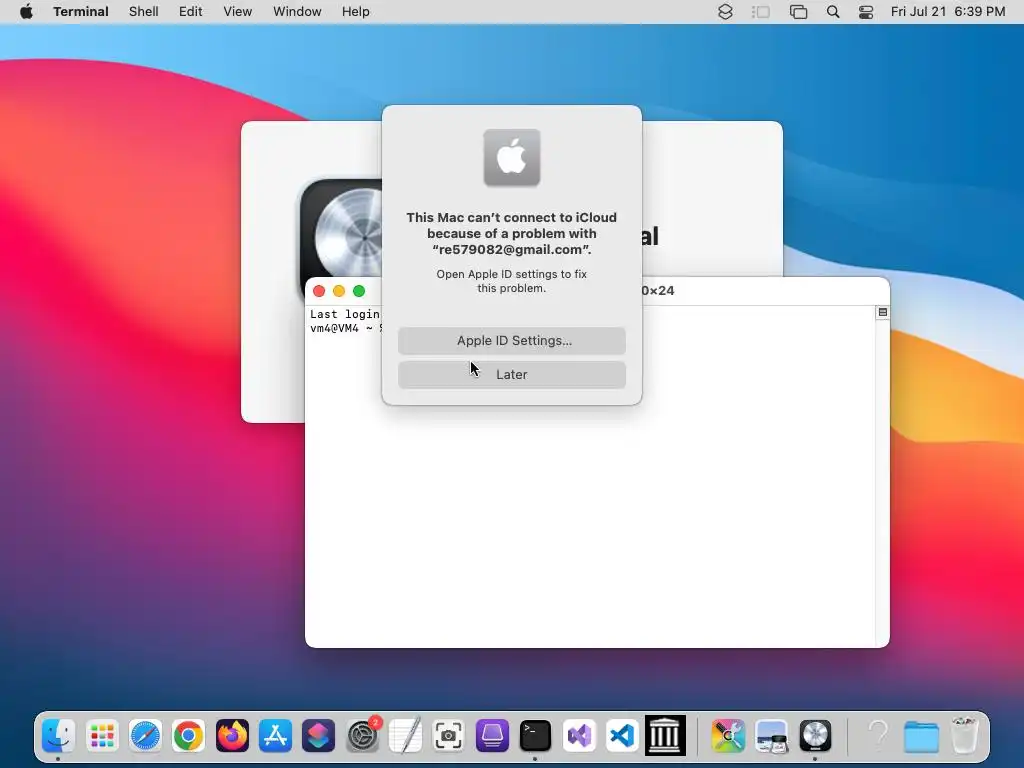Open the Window menu
1024x768 pixels.
(297, 12)
